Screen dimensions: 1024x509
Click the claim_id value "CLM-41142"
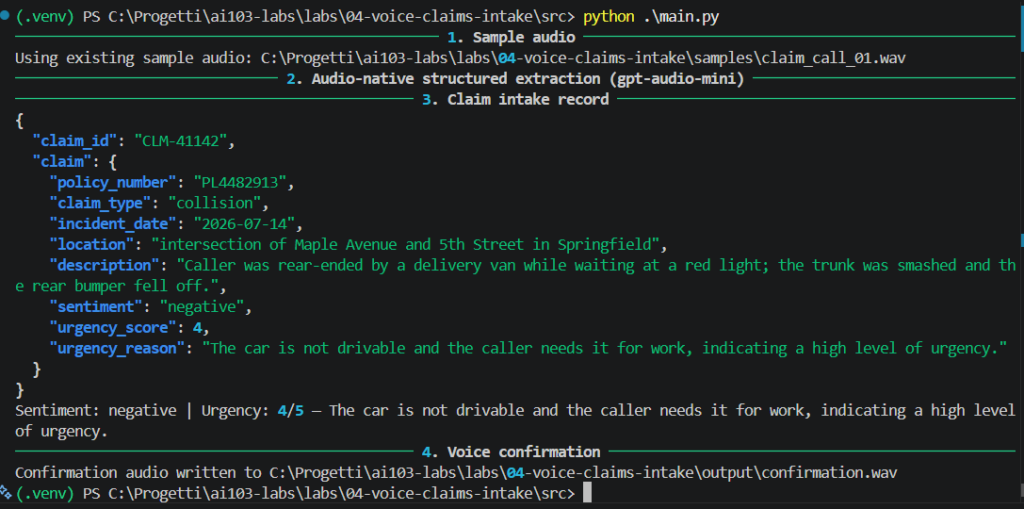181,141
